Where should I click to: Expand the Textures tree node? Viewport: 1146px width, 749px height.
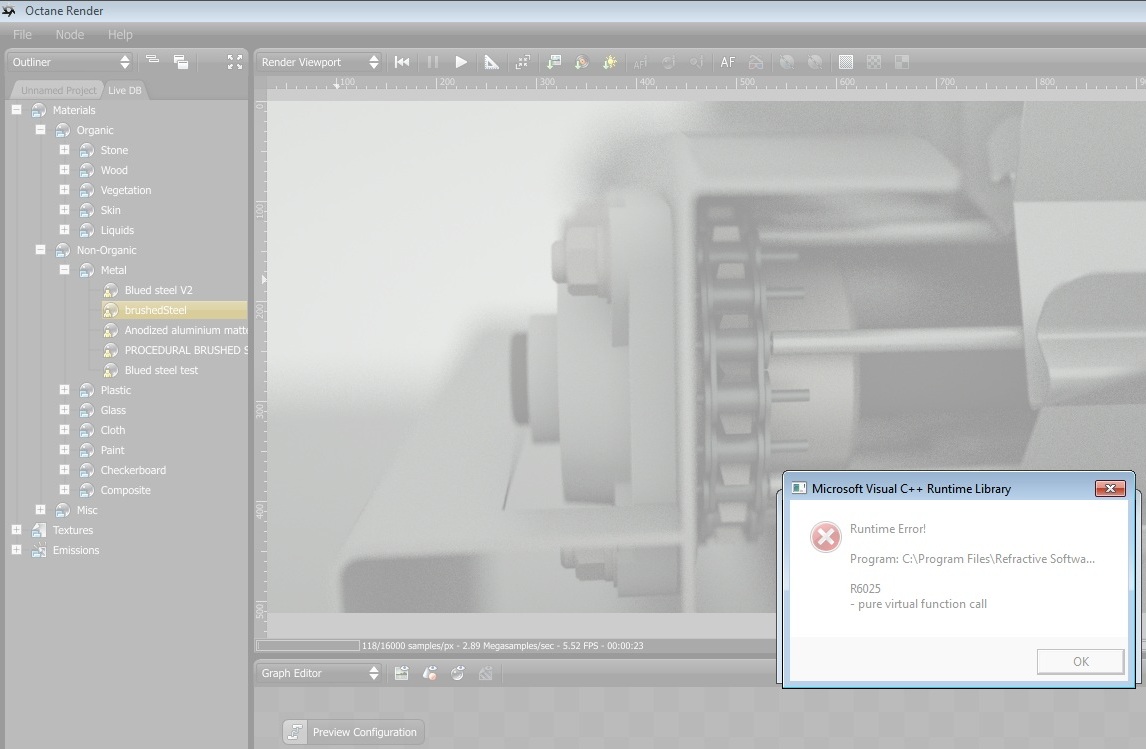coord(16,529)
